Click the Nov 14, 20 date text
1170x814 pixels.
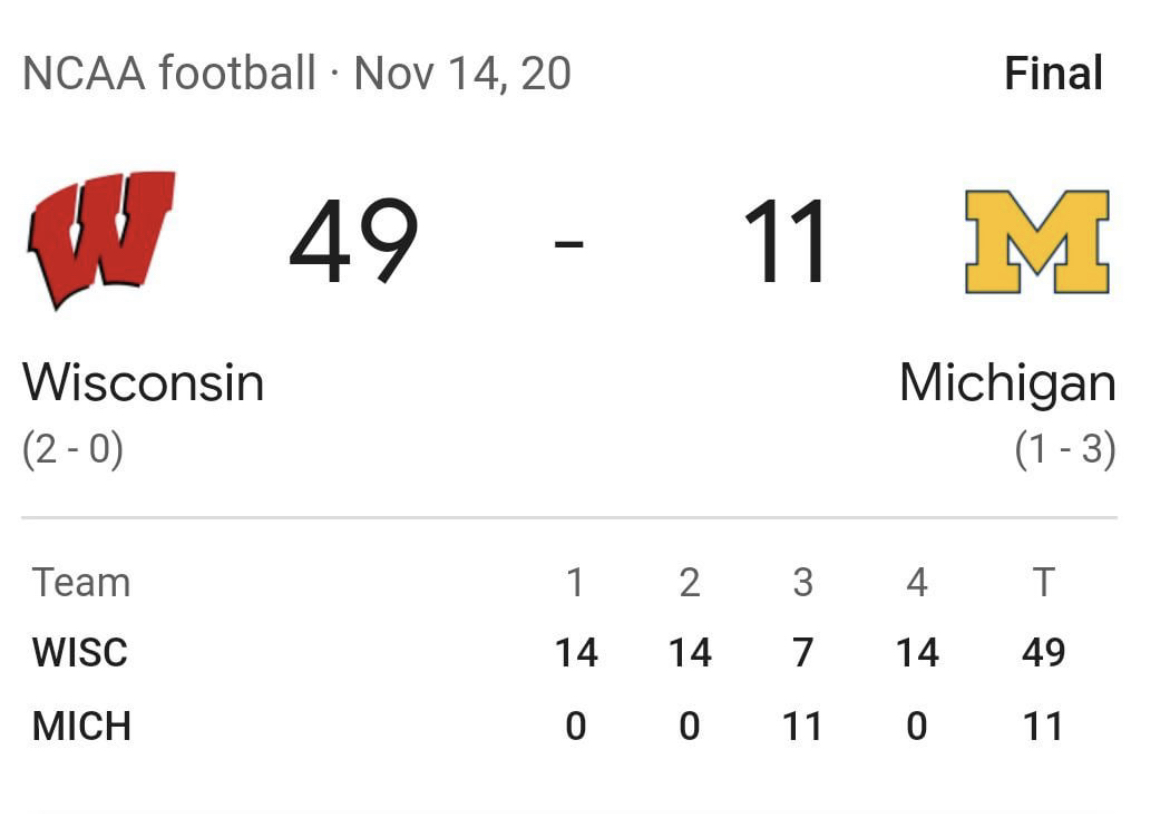463,74
